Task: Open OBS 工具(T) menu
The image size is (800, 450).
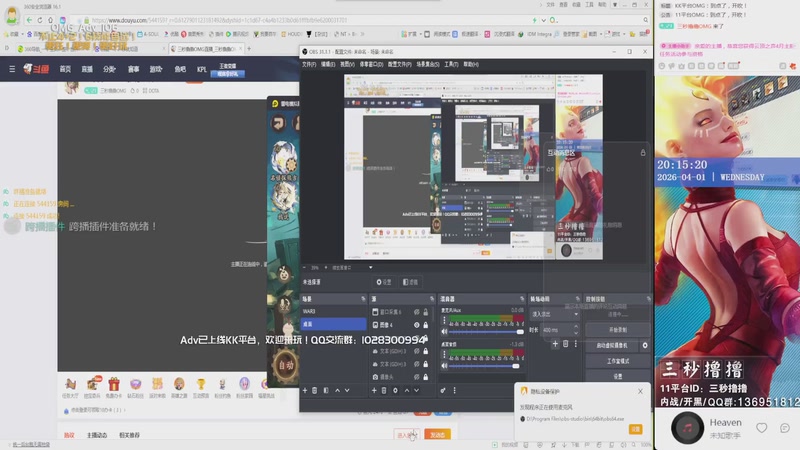Action: [x=451, y=65]
